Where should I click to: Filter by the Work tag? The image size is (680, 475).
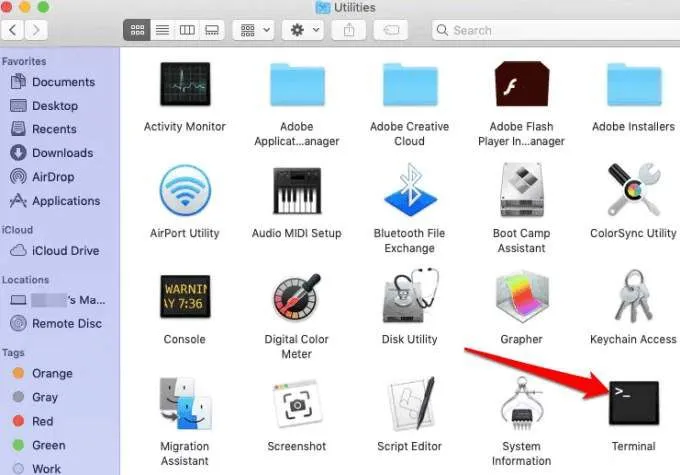(x=60, y=468)
